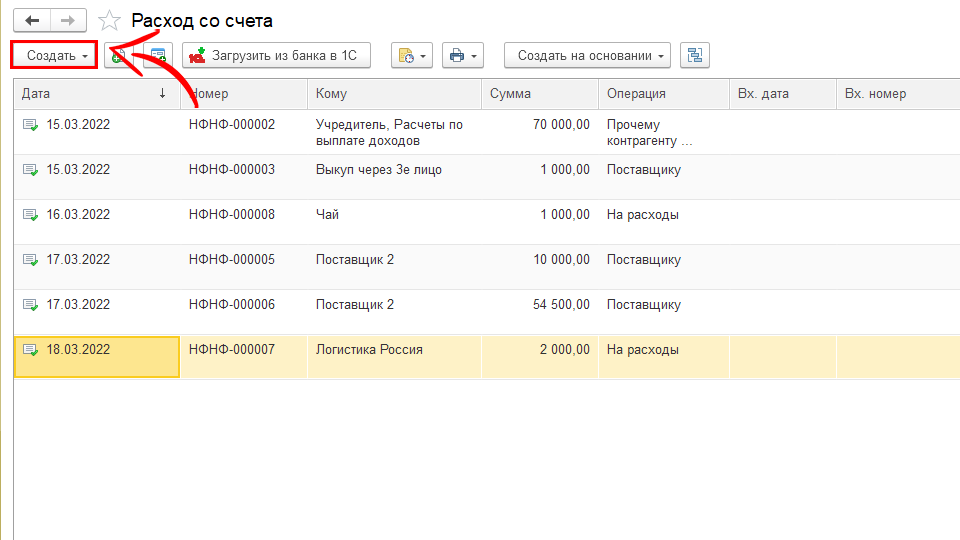Image resolution: width=960 pixels, height=540 pixels.
Task: Expand the printer dropdown button
Action: (x=461, y=56)
